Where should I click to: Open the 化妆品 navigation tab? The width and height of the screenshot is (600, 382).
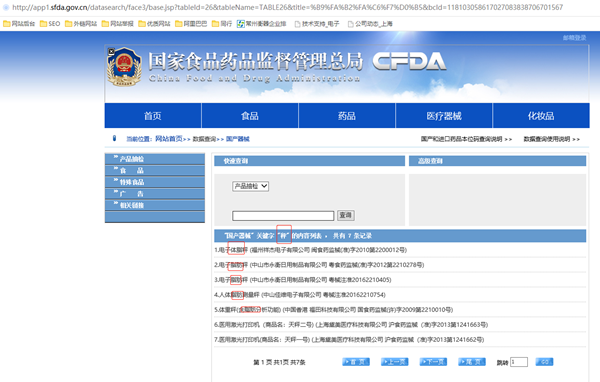541,116
